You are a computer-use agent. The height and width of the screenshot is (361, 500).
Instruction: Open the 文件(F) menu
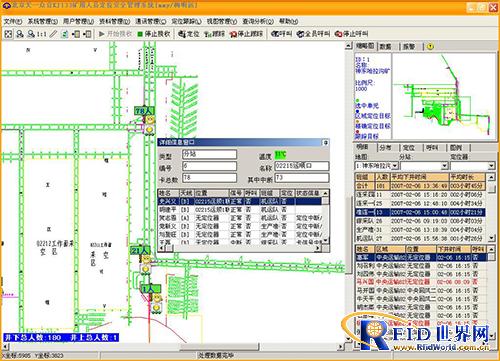[13, 21]
